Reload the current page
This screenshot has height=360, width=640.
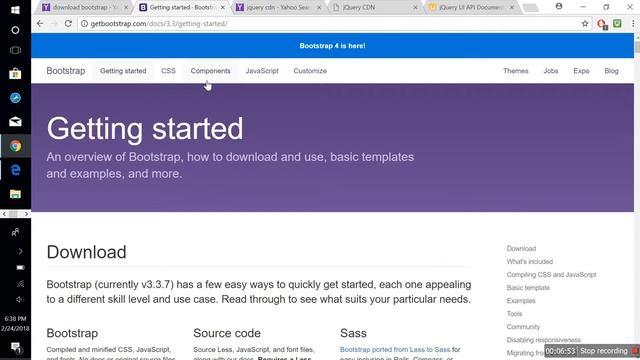tap(68, 24)
